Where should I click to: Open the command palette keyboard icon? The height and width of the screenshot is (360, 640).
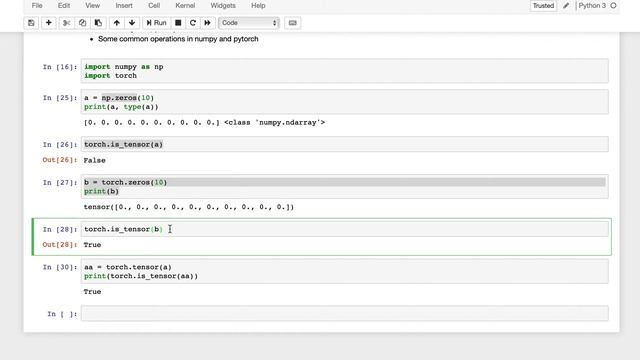293,23
